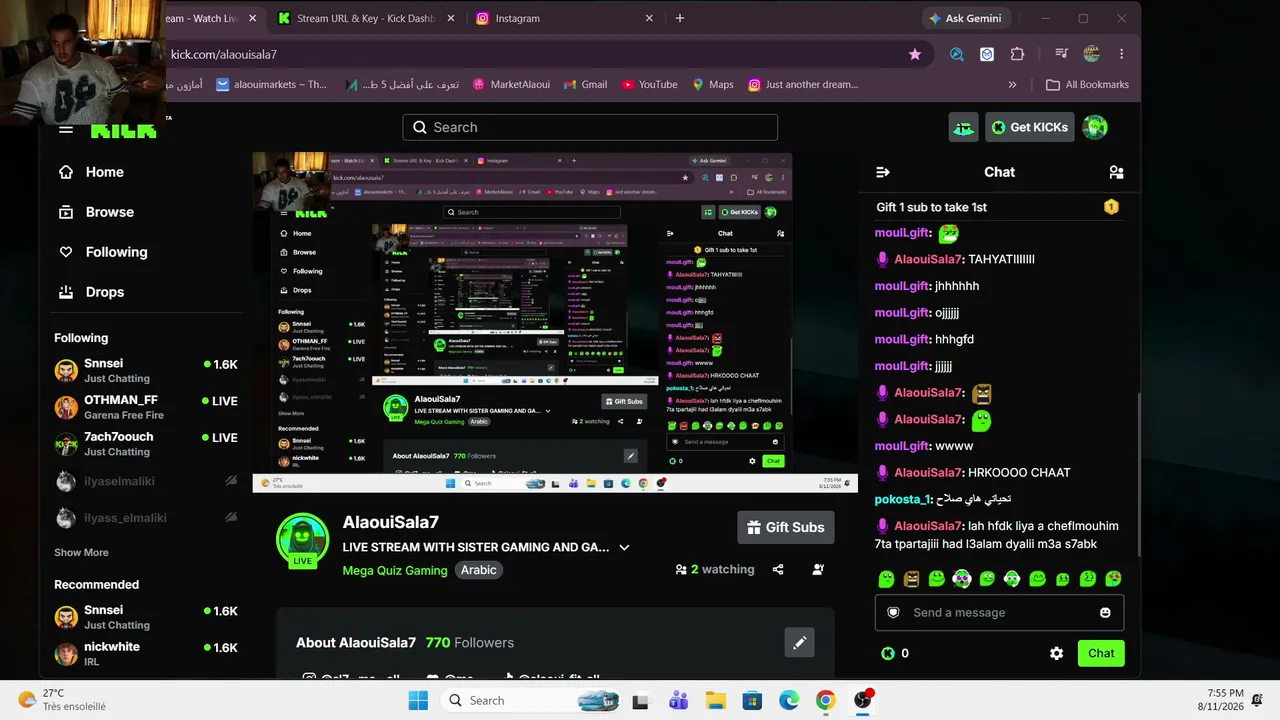Open the Mega Quiz Gaming category link
The width and height of the screenshot is (1280, 720).
pos(395,570)
